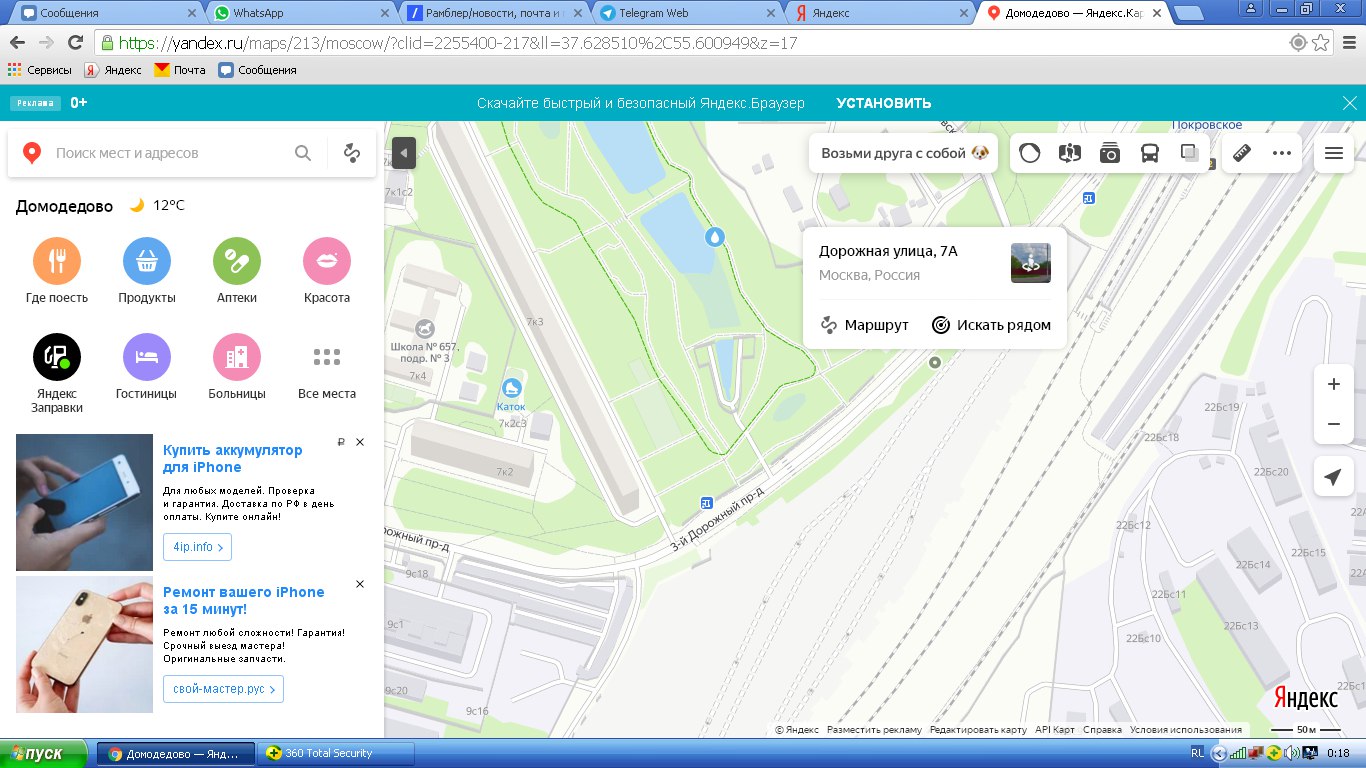Switch to the Рамблер/новости browser tab
The width and height of the screenshot is (1366, 768).
click(494, 13)
